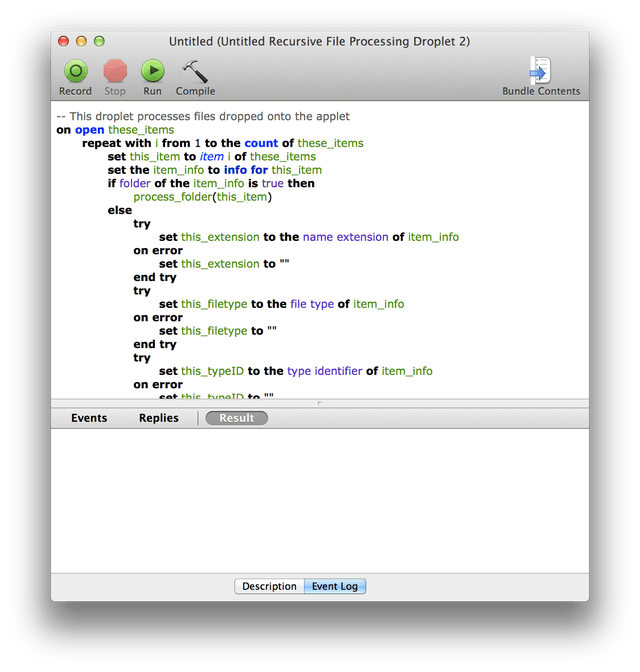The image size is (640, 672).
Task: Switch bottom pane to Description
Action: click(269, 586)
